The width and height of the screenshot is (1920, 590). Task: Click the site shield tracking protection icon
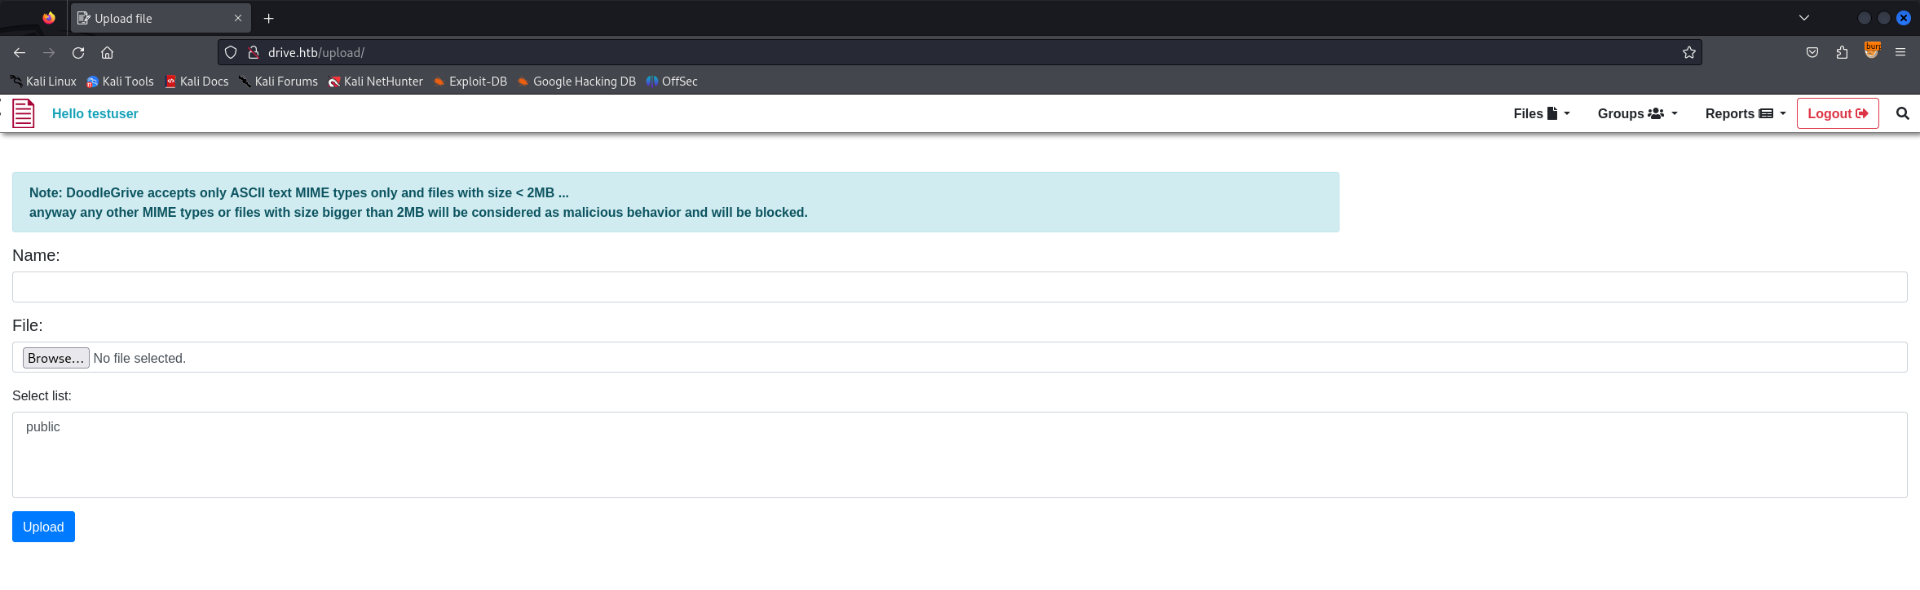tap(231, 53)
